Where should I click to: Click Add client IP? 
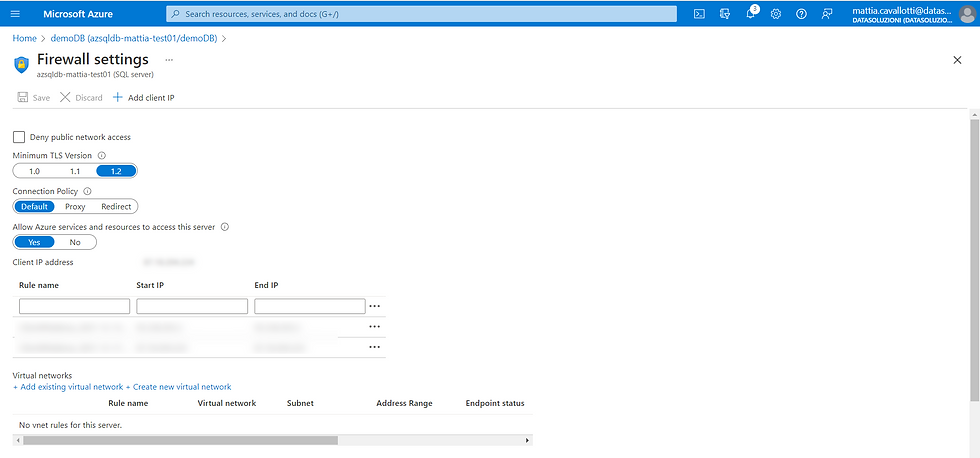click(x=144, y=97)
